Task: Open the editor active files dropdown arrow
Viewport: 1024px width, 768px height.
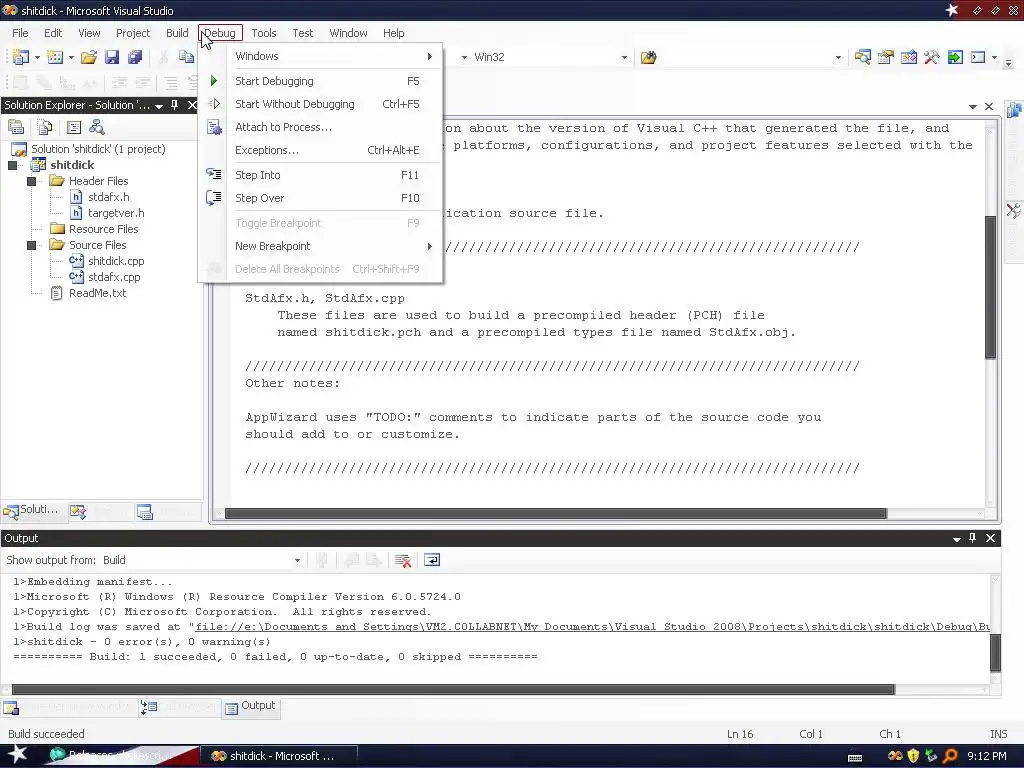Action: (972, 106)
